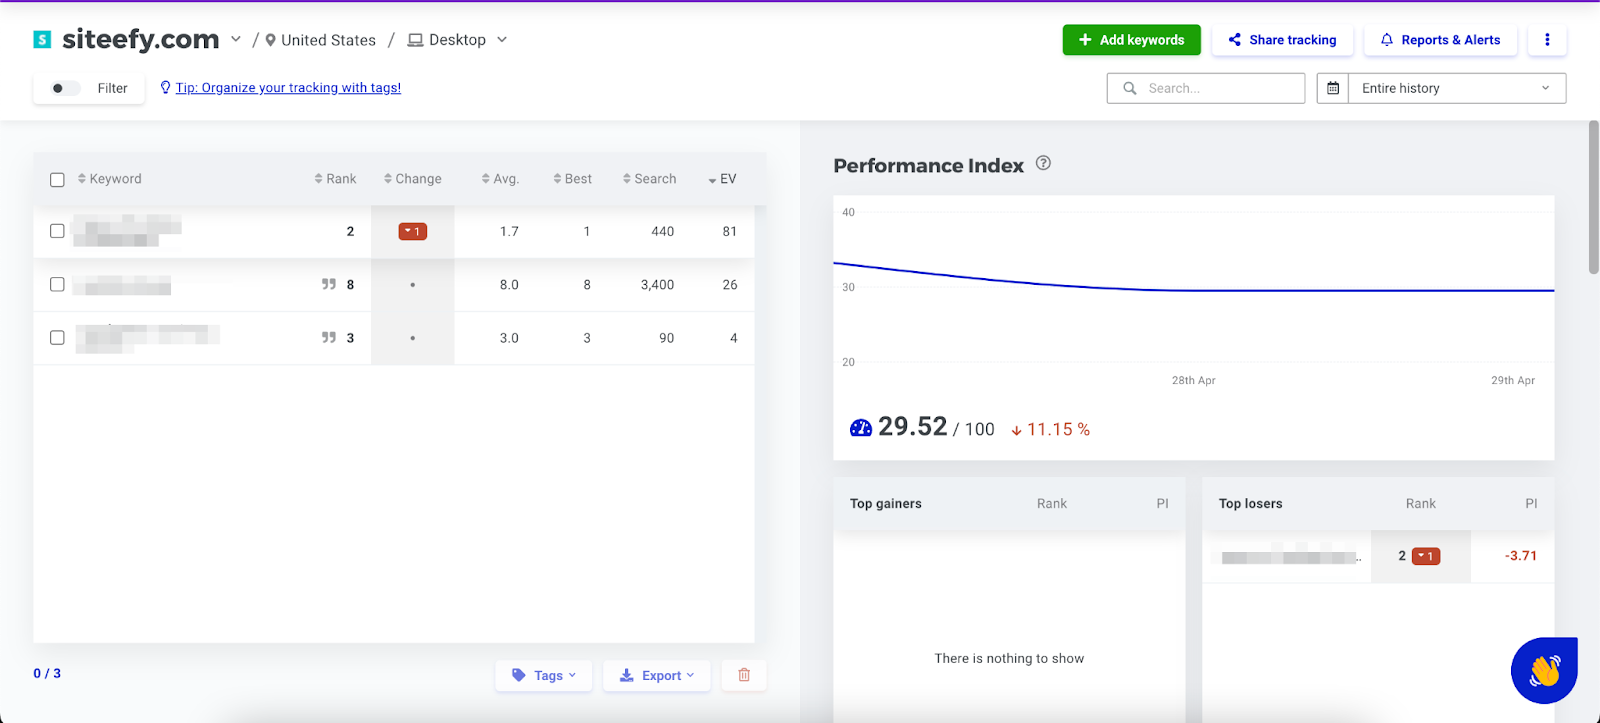This screenshot has width=1600, height=723.
Task: Click the 0 / 3 selected counter
Action: pos(47,673)
